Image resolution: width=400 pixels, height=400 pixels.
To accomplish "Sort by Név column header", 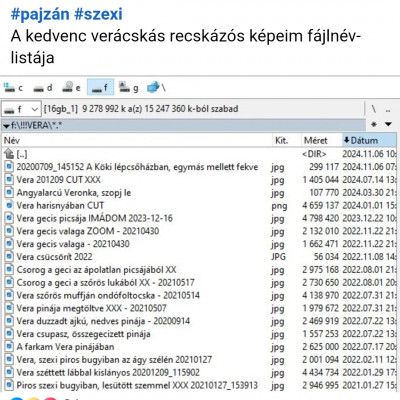I will [x=137, y=140].
